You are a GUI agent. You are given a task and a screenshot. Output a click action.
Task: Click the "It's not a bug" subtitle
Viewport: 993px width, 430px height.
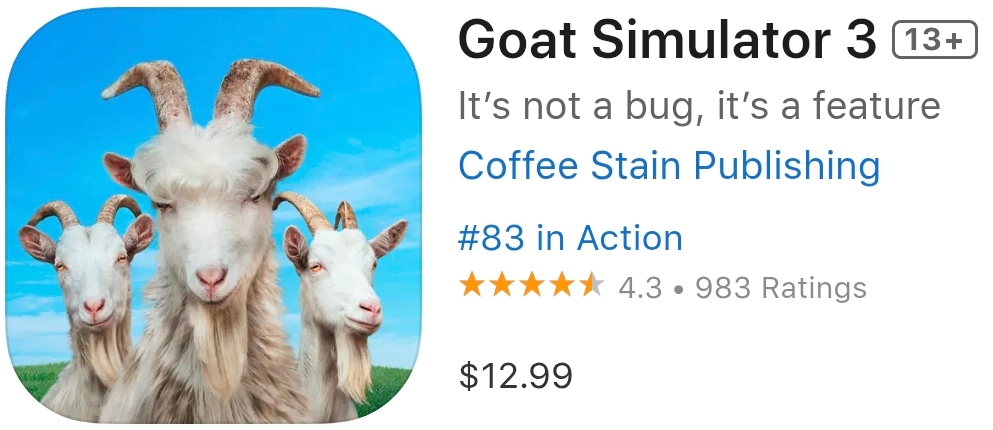(x=699, y=106)
